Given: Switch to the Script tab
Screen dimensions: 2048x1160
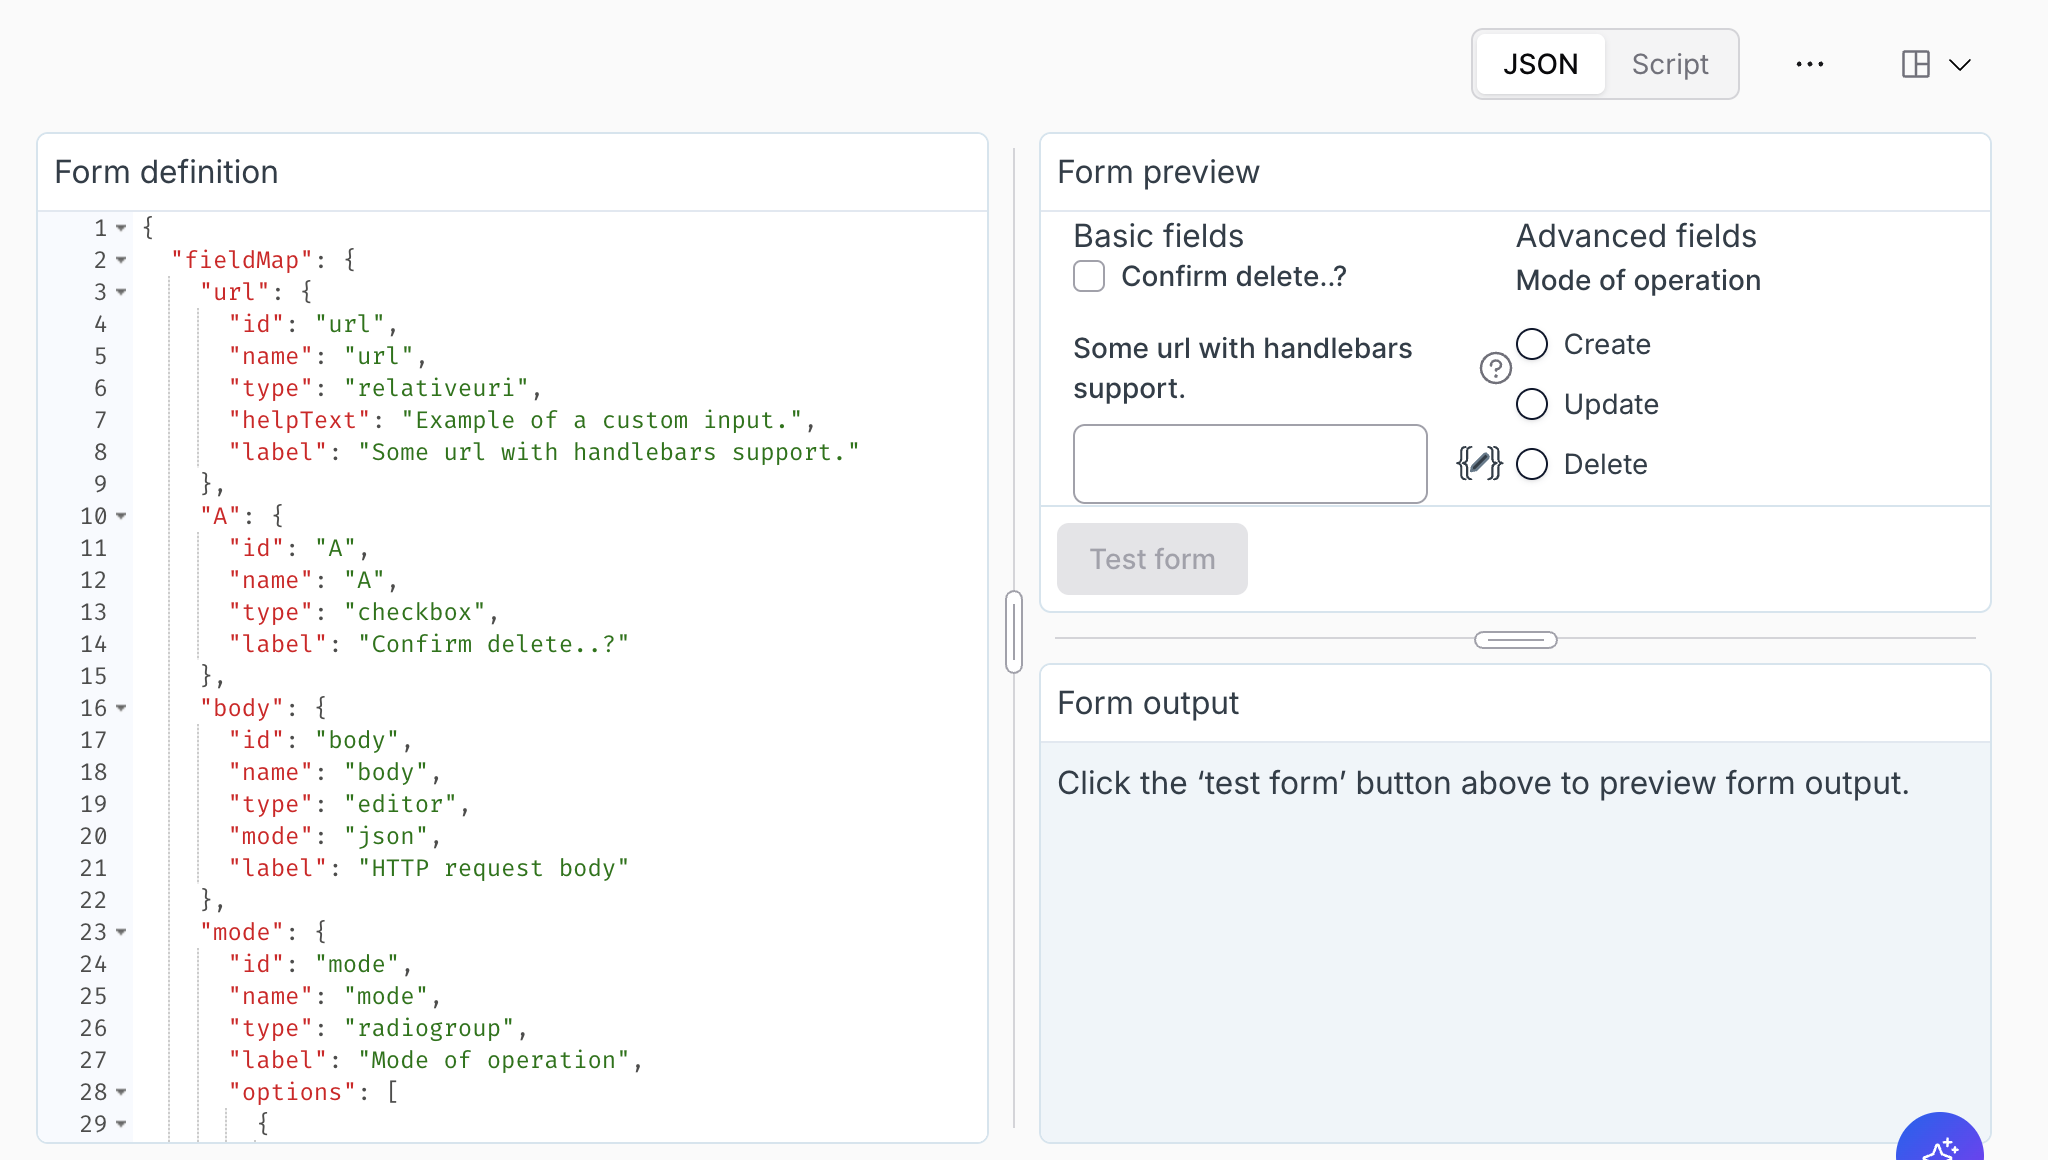Looking at the screenshot, I should 1670,64.
